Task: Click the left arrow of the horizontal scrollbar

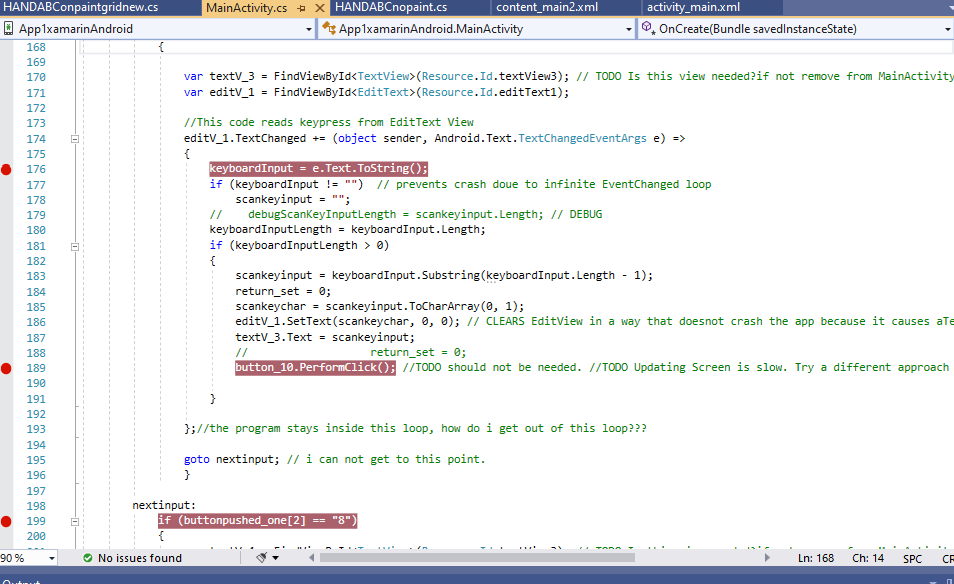Action: point(311,559)
